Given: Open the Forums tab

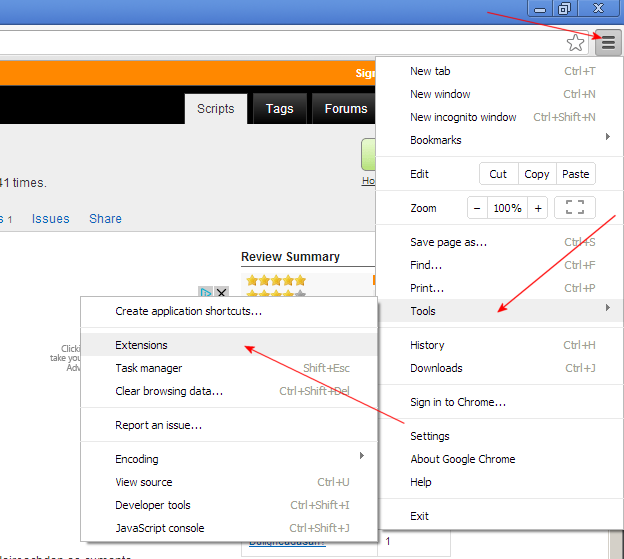Looking at the screenshot, I should point(345,109).
